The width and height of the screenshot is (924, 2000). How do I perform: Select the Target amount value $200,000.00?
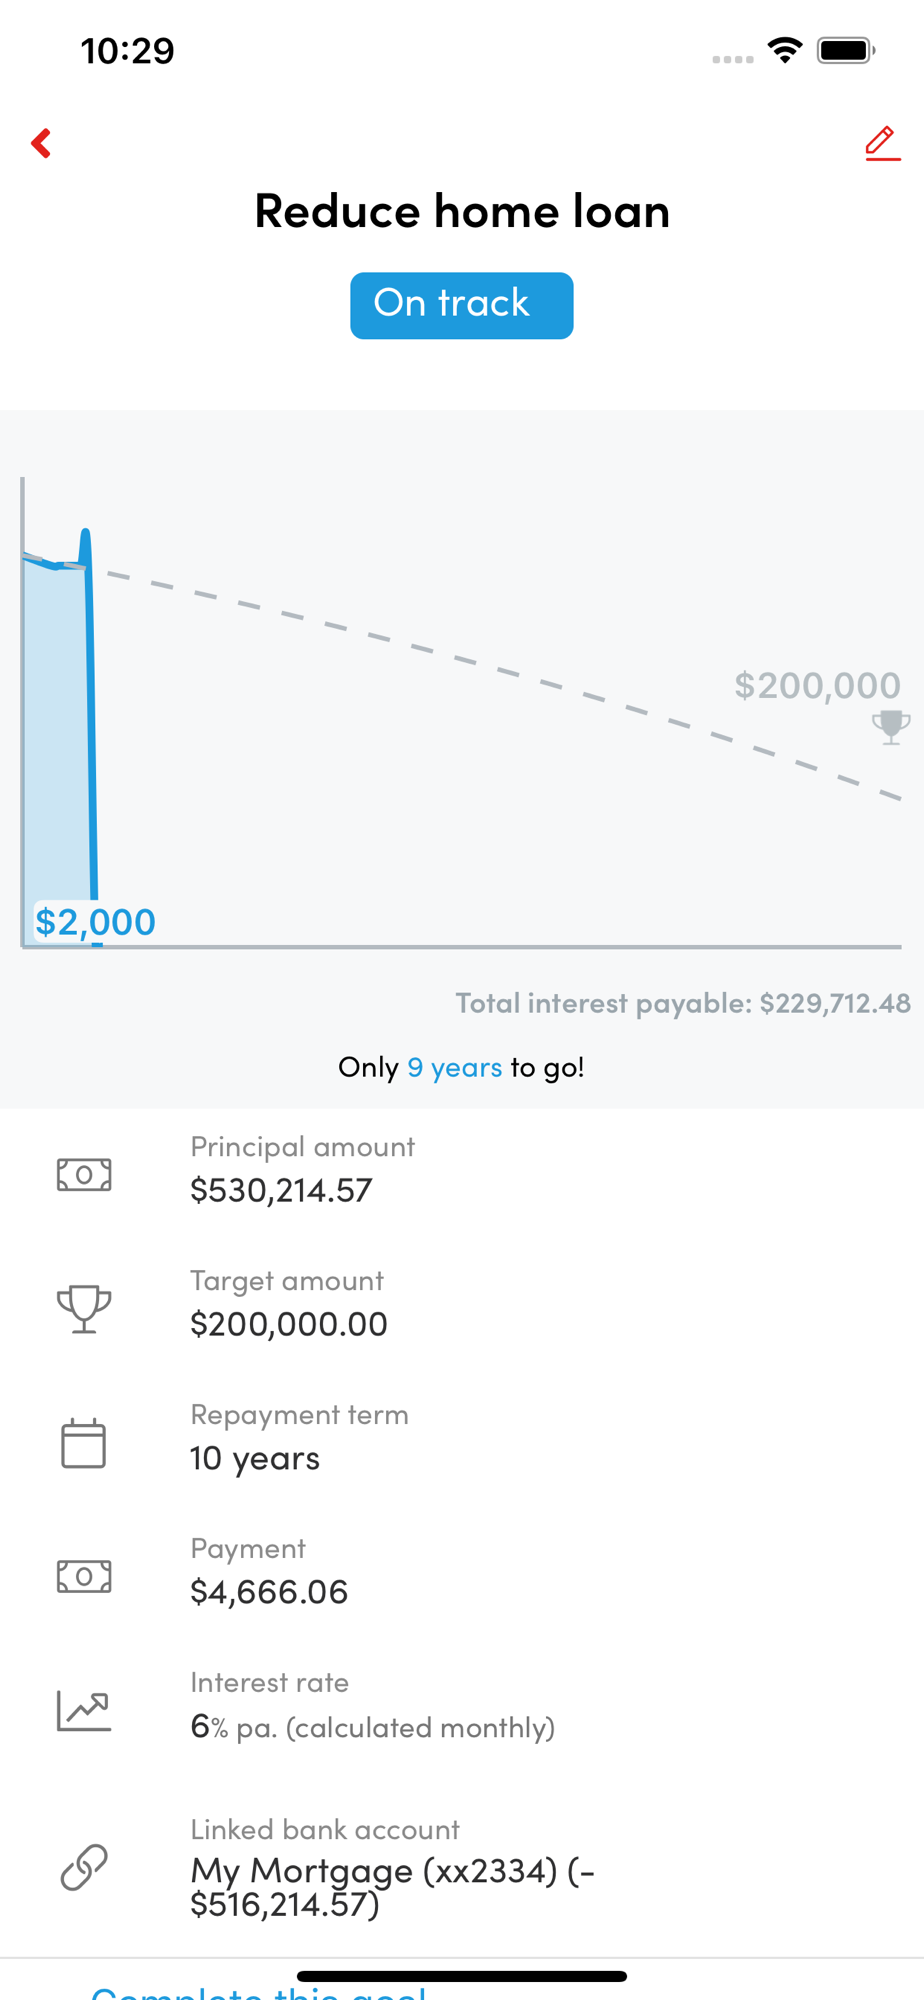pyautogui.click(x=289, y=1324)
